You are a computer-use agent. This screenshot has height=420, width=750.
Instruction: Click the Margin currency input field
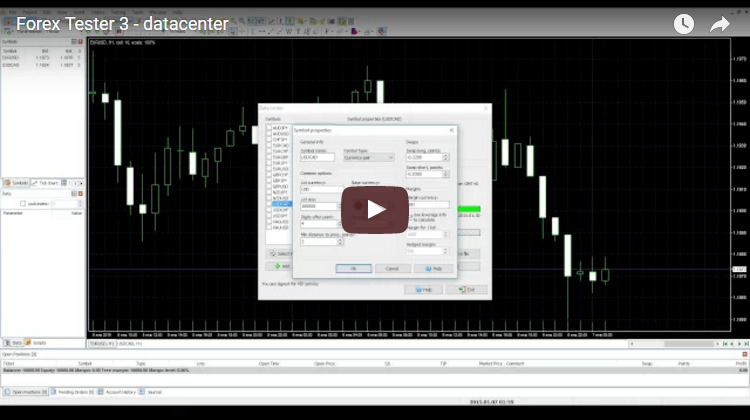point(428,204)
